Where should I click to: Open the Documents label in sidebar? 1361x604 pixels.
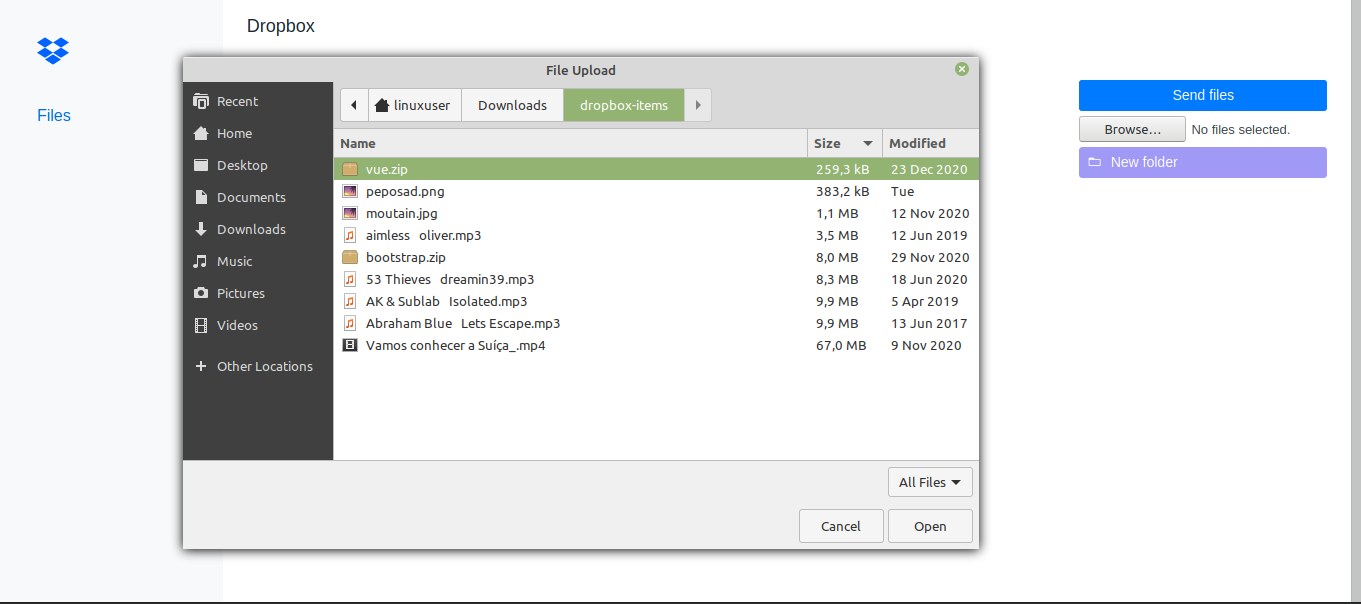click(251, 197)
